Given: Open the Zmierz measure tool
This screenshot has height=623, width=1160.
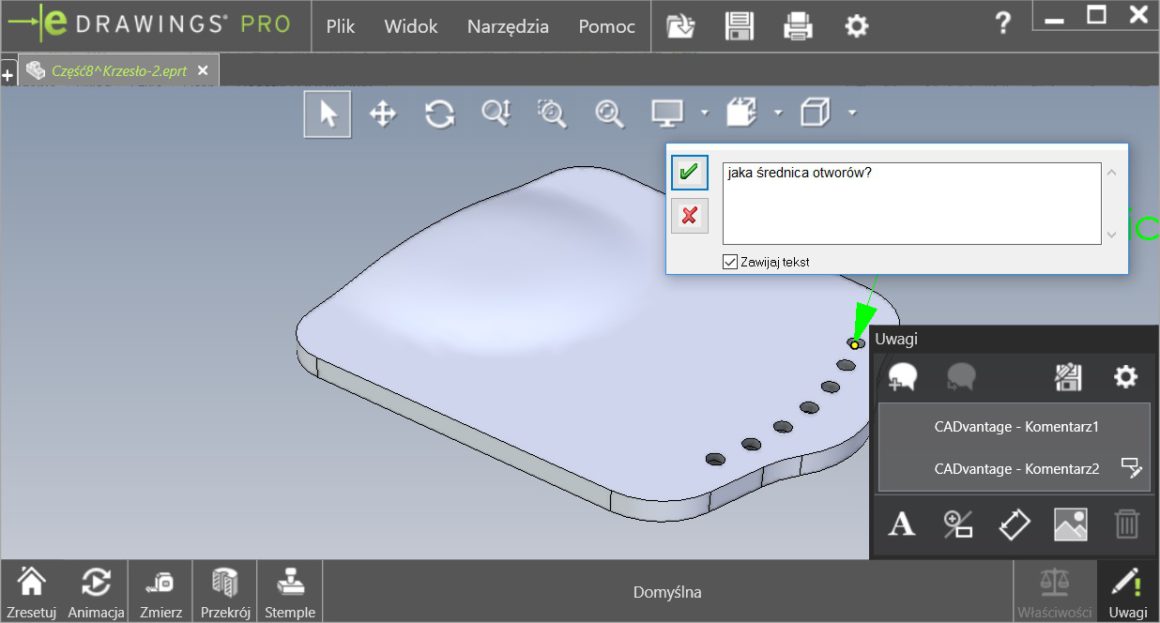Looking at the screenshot, I should 160,588.
